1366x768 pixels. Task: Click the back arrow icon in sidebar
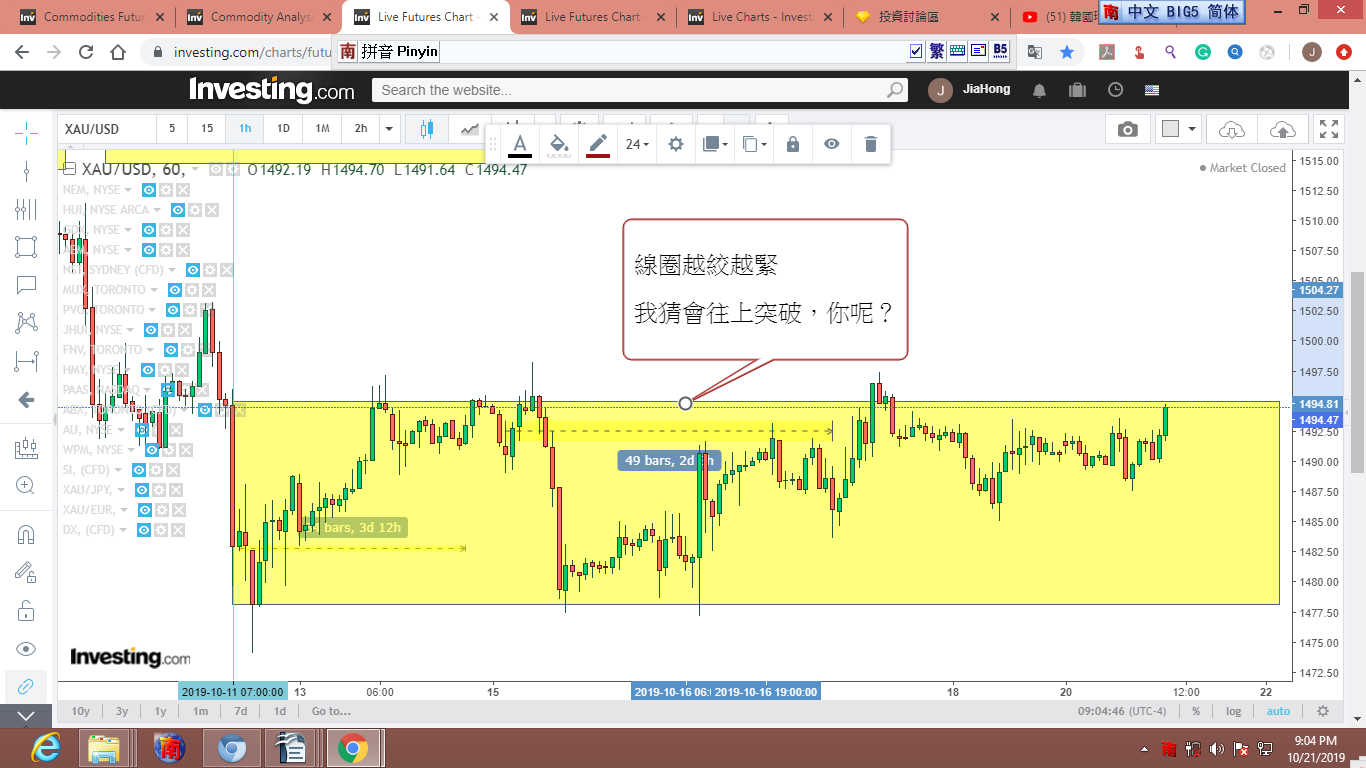pyautogui.click(x=26, y=400)
